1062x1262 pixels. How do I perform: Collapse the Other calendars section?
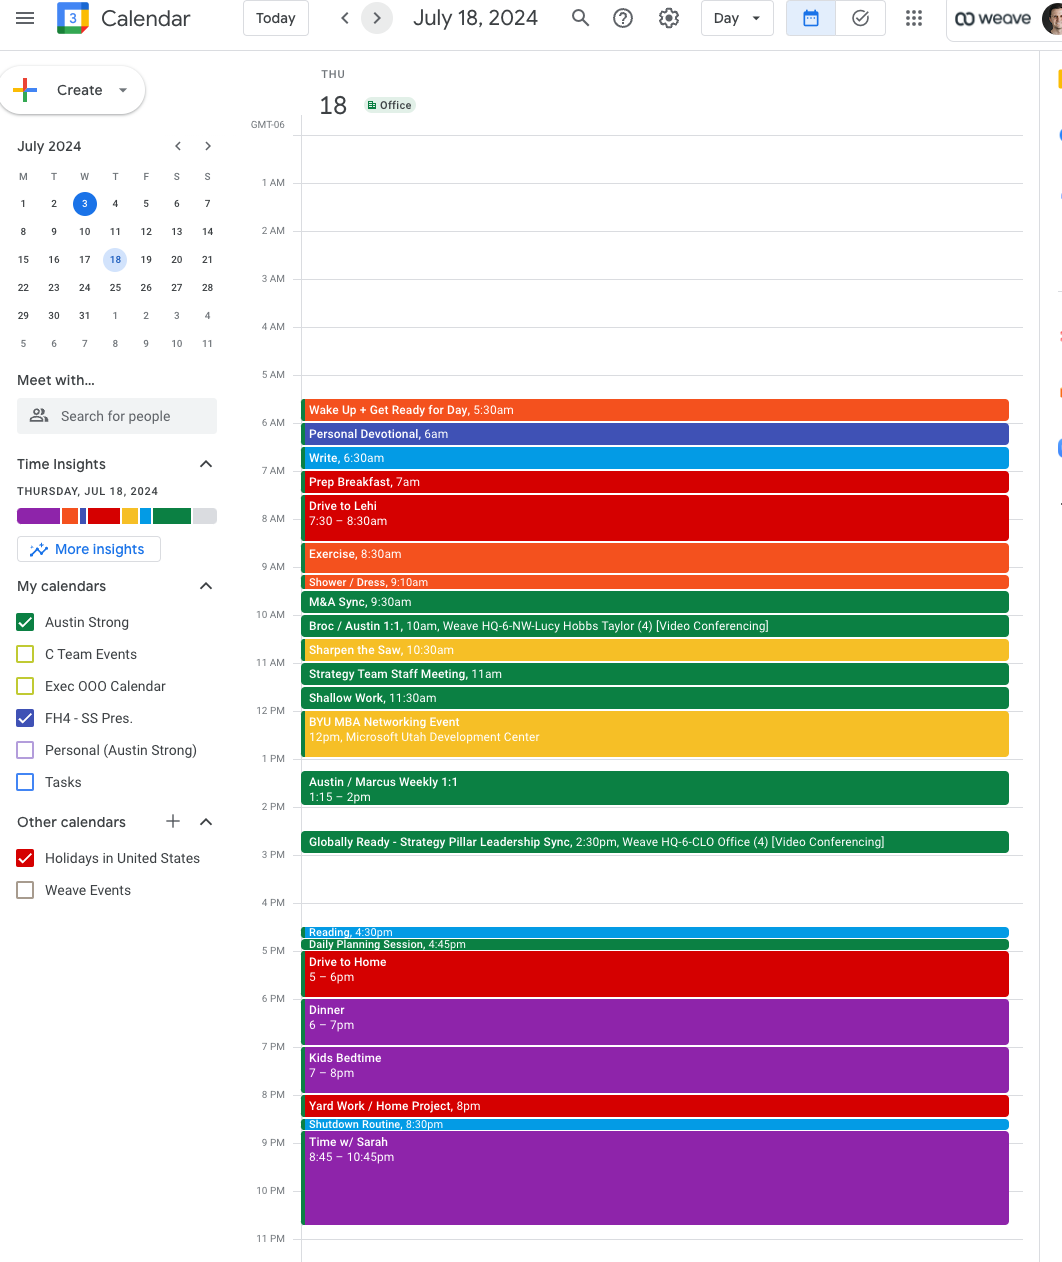[x=206, y=822]
